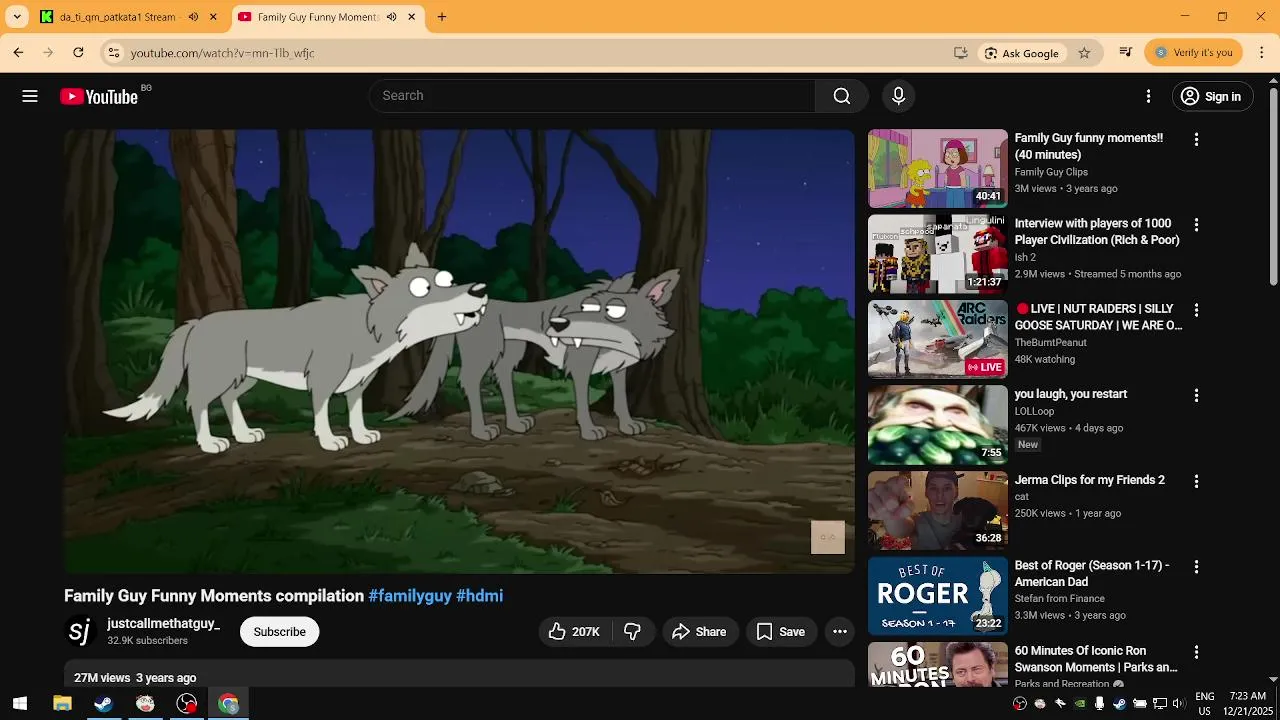Screen dimensions: 1280x720
Task: Open Jerma Clips for my Friends 2 thumbnail
Action: pos(938,510)
